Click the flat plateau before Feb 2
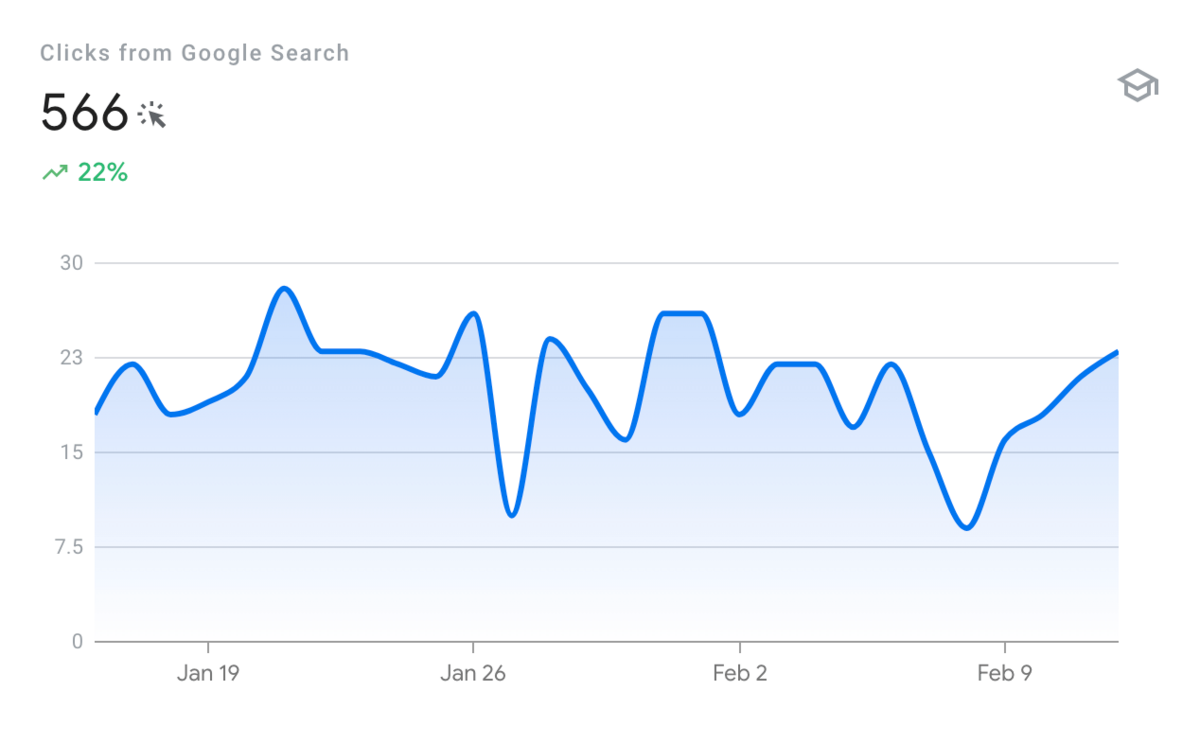This screenshot has width=1200, height=744. point(684,314)
